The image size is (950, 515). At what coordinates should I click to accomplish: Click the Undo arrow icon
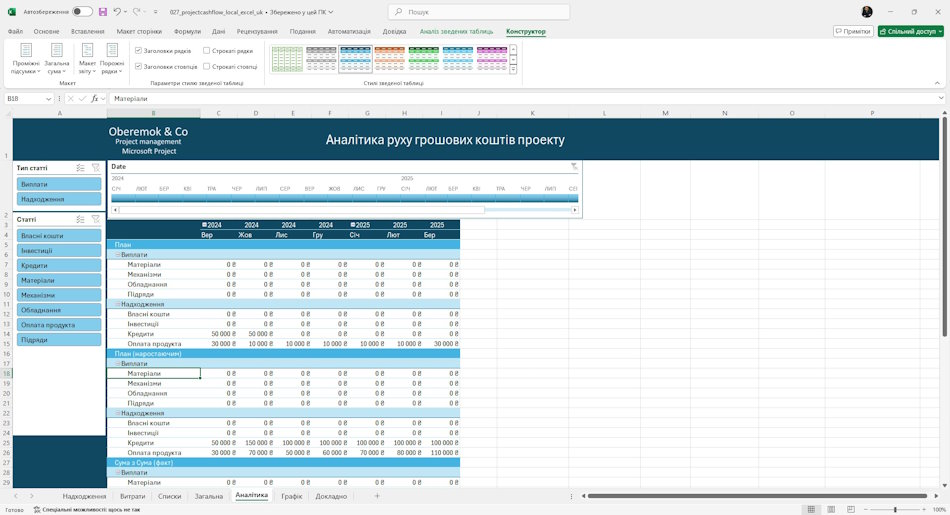117,12
